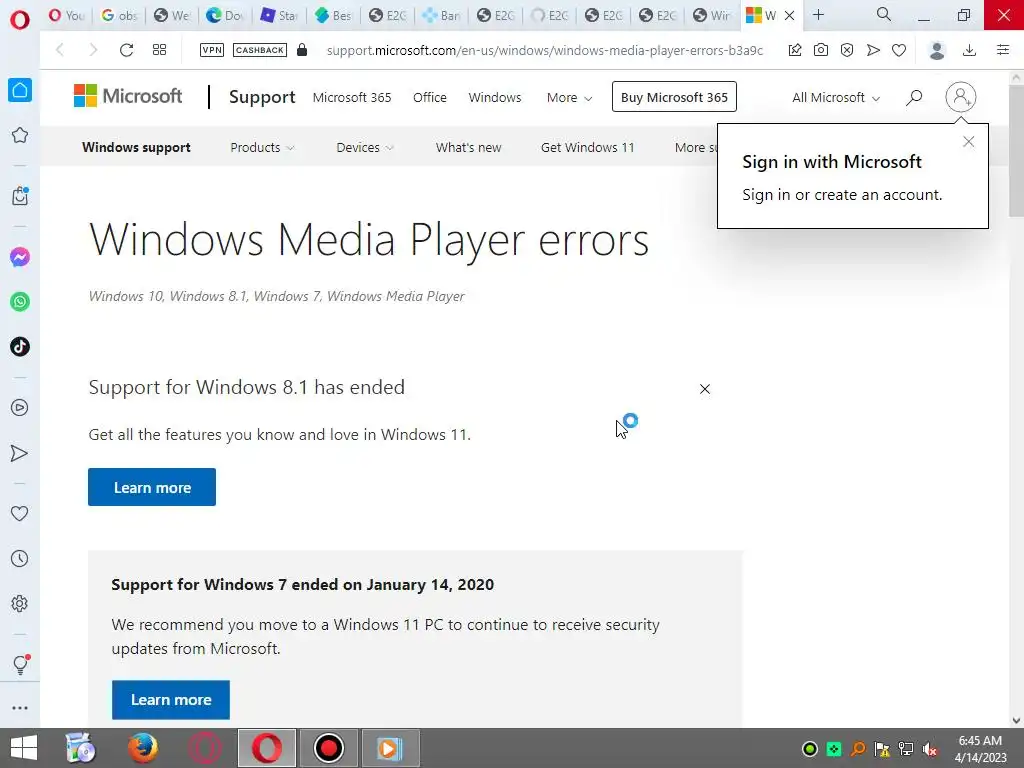Viewport: 1024px width, 768px height.
Task: Click the sign-in account avatar
Action: (x=961, y=97)
